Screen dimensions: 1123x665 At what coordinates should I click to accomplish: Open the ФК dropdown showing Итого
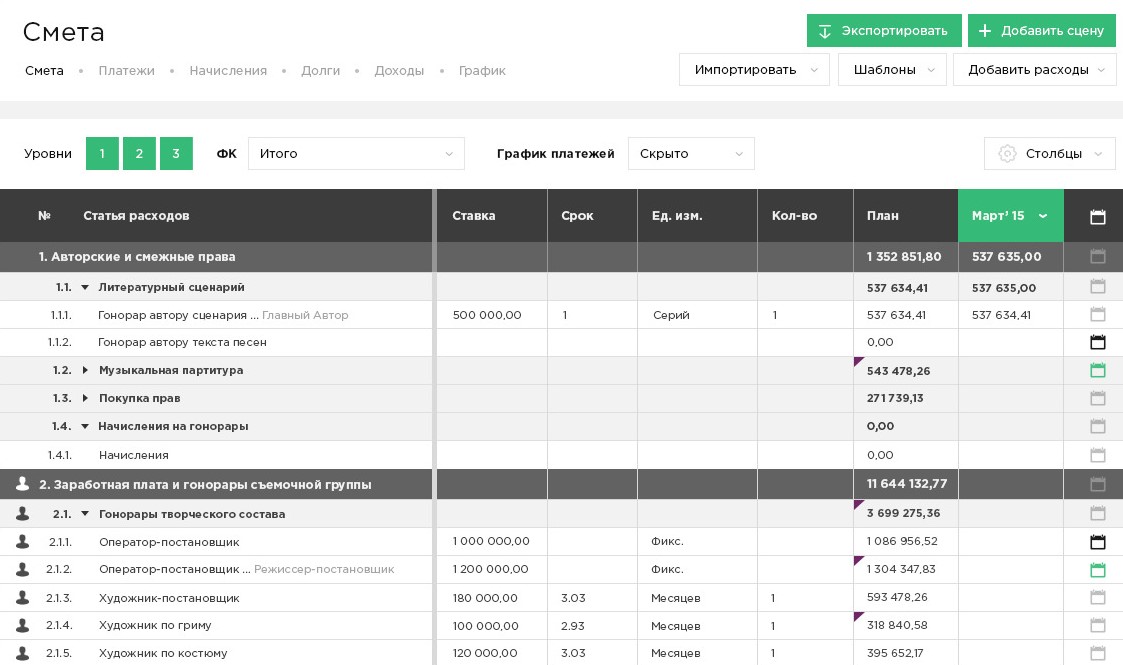click(356, 154)
